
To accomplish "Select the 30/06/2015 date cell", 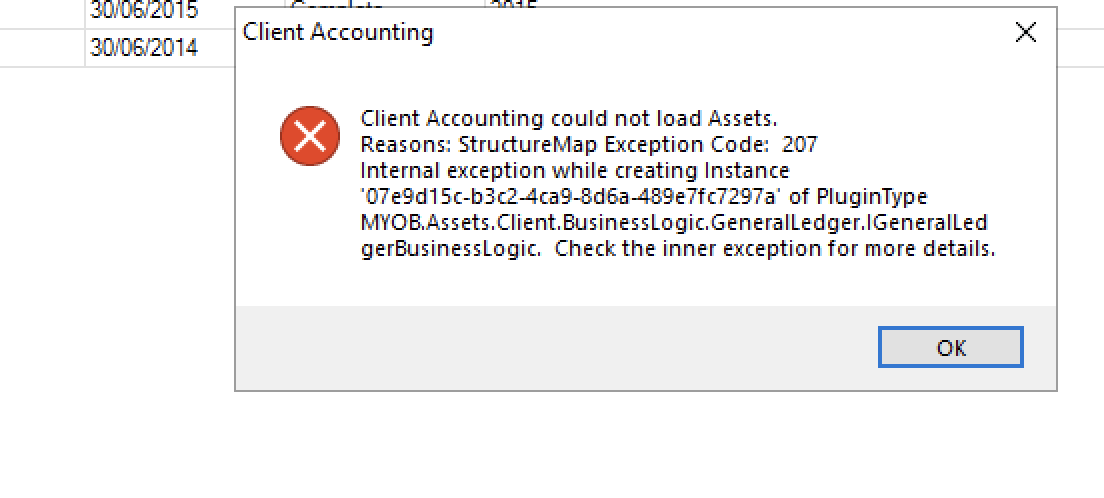I will point(144,12).
